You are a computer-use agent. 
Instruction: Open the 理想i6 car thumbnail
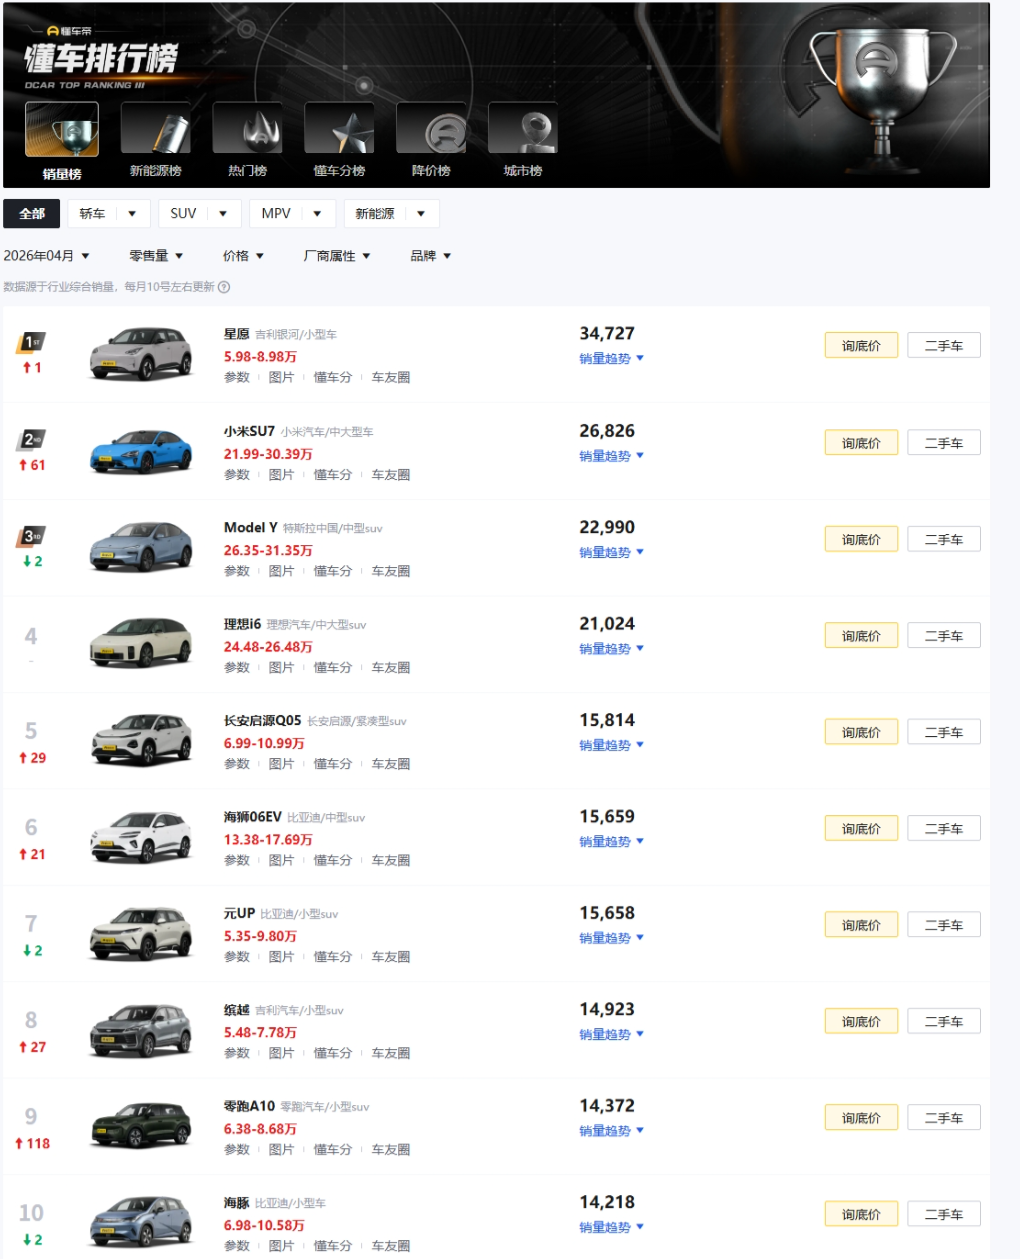(x=141, y=643)
